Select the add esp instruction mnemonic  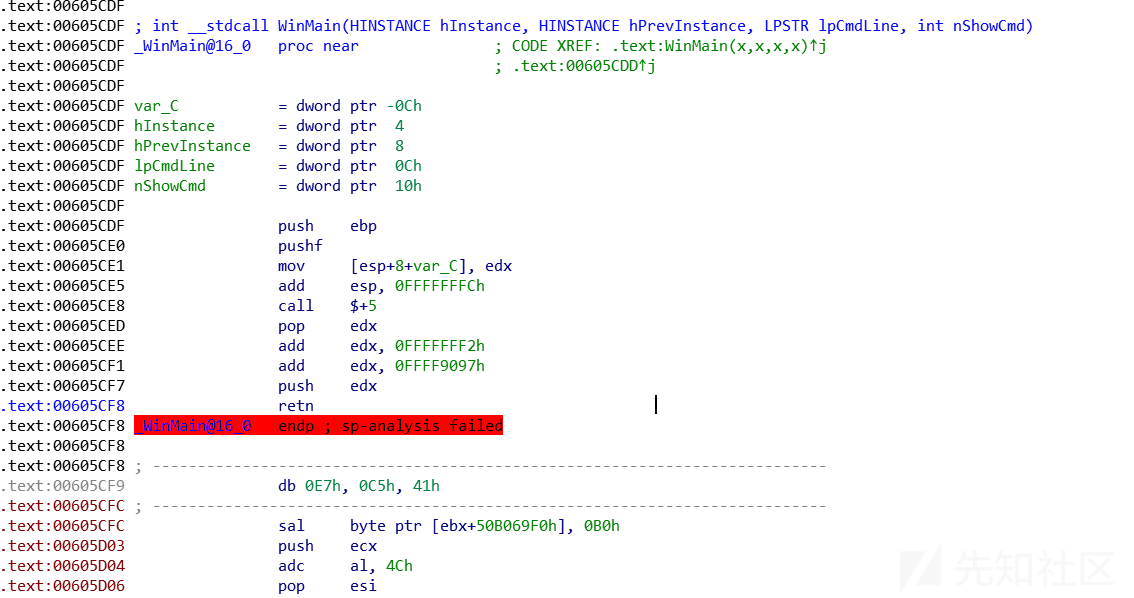pos(291,286)
